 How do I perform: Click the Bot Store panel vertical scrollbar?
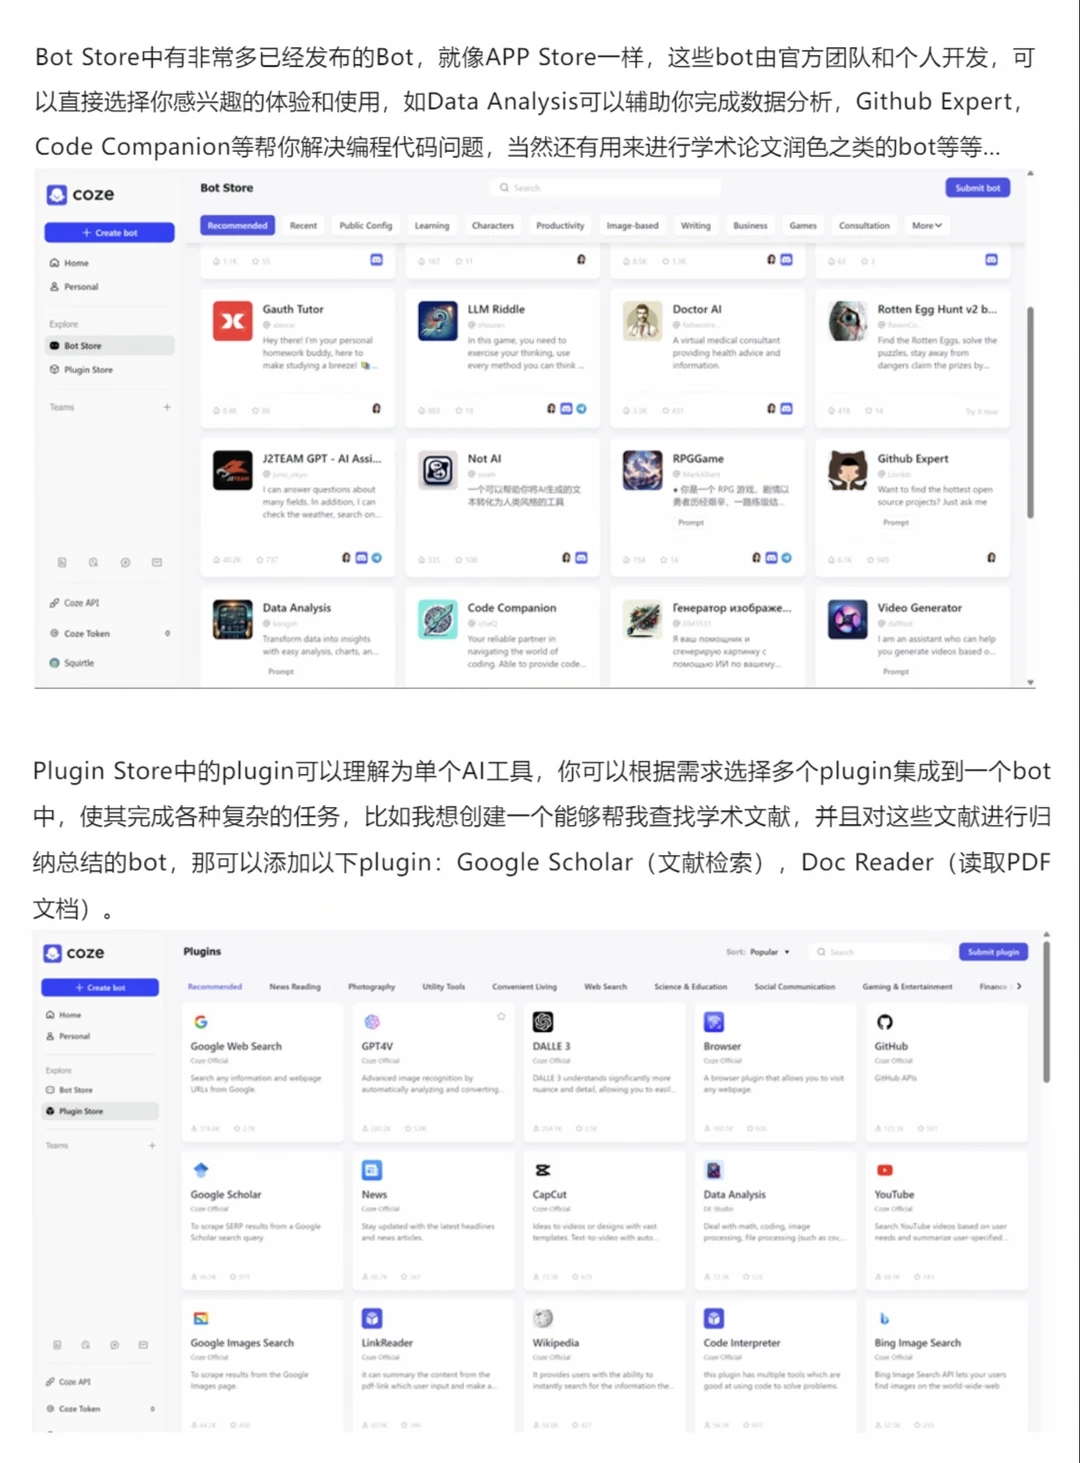pyautogui.click(x=1030, y=412)
